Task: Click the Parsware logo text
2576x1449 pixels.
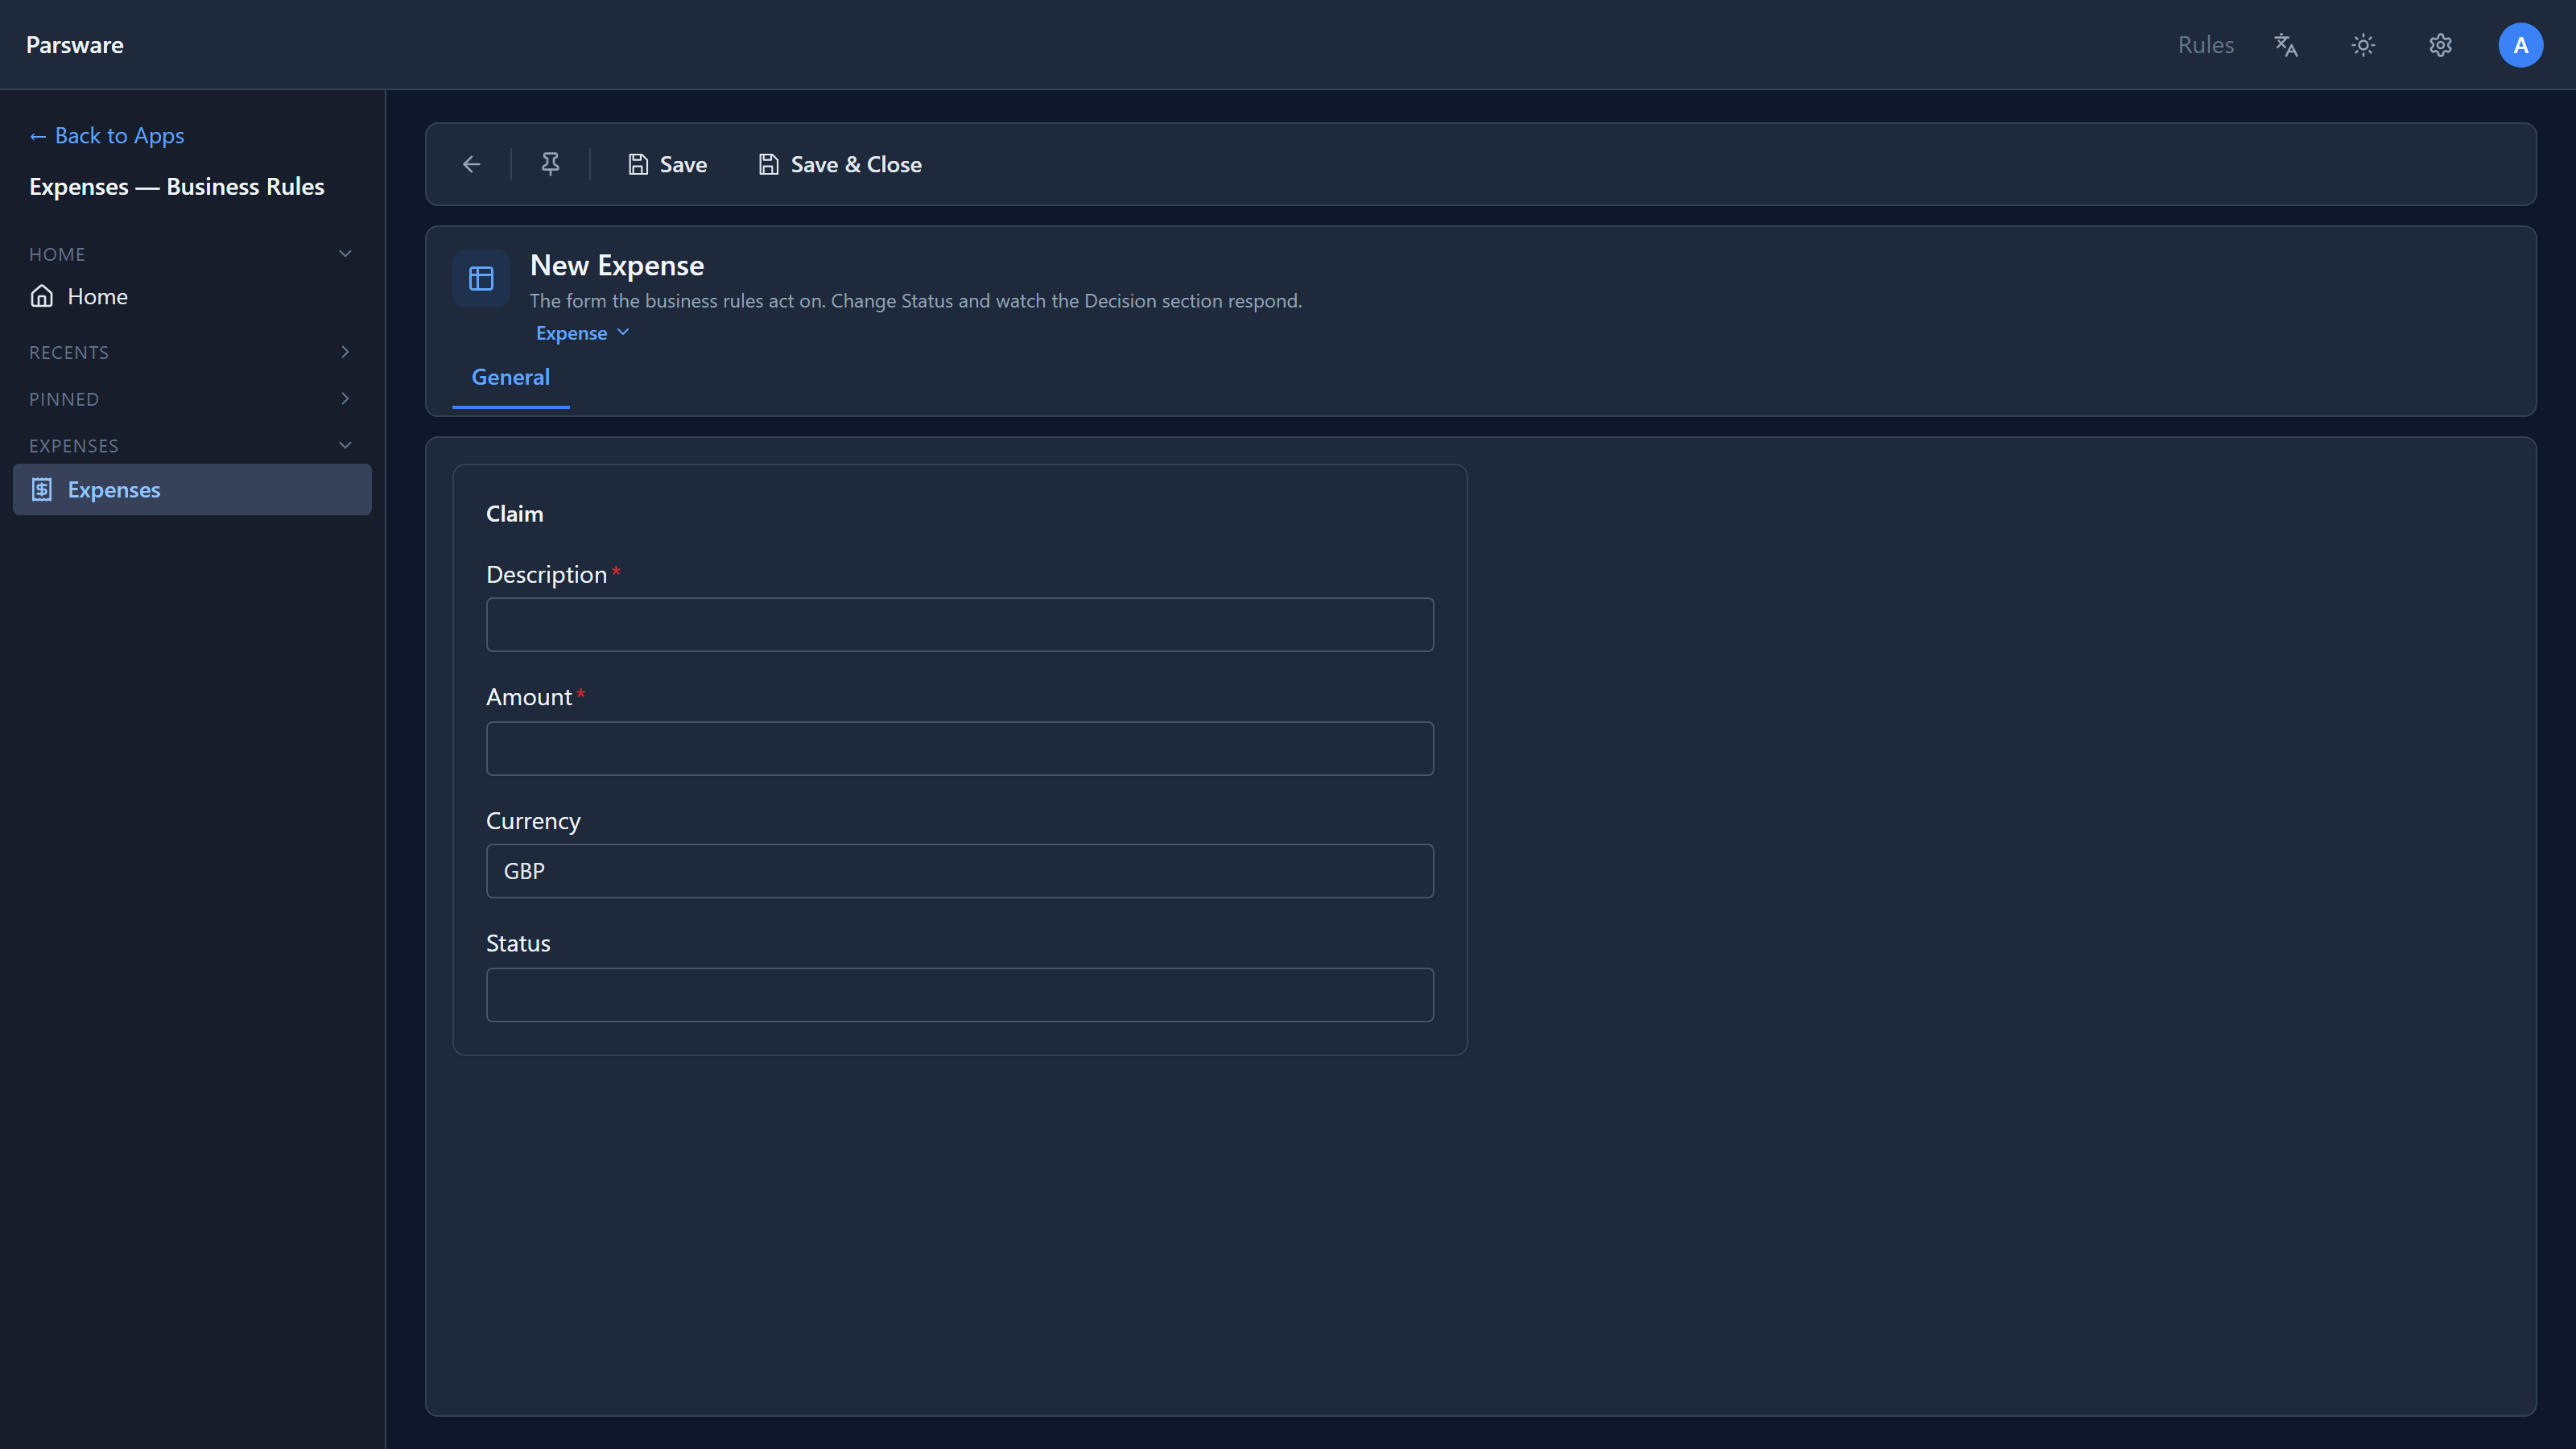Action: click(x=75, y=45)
